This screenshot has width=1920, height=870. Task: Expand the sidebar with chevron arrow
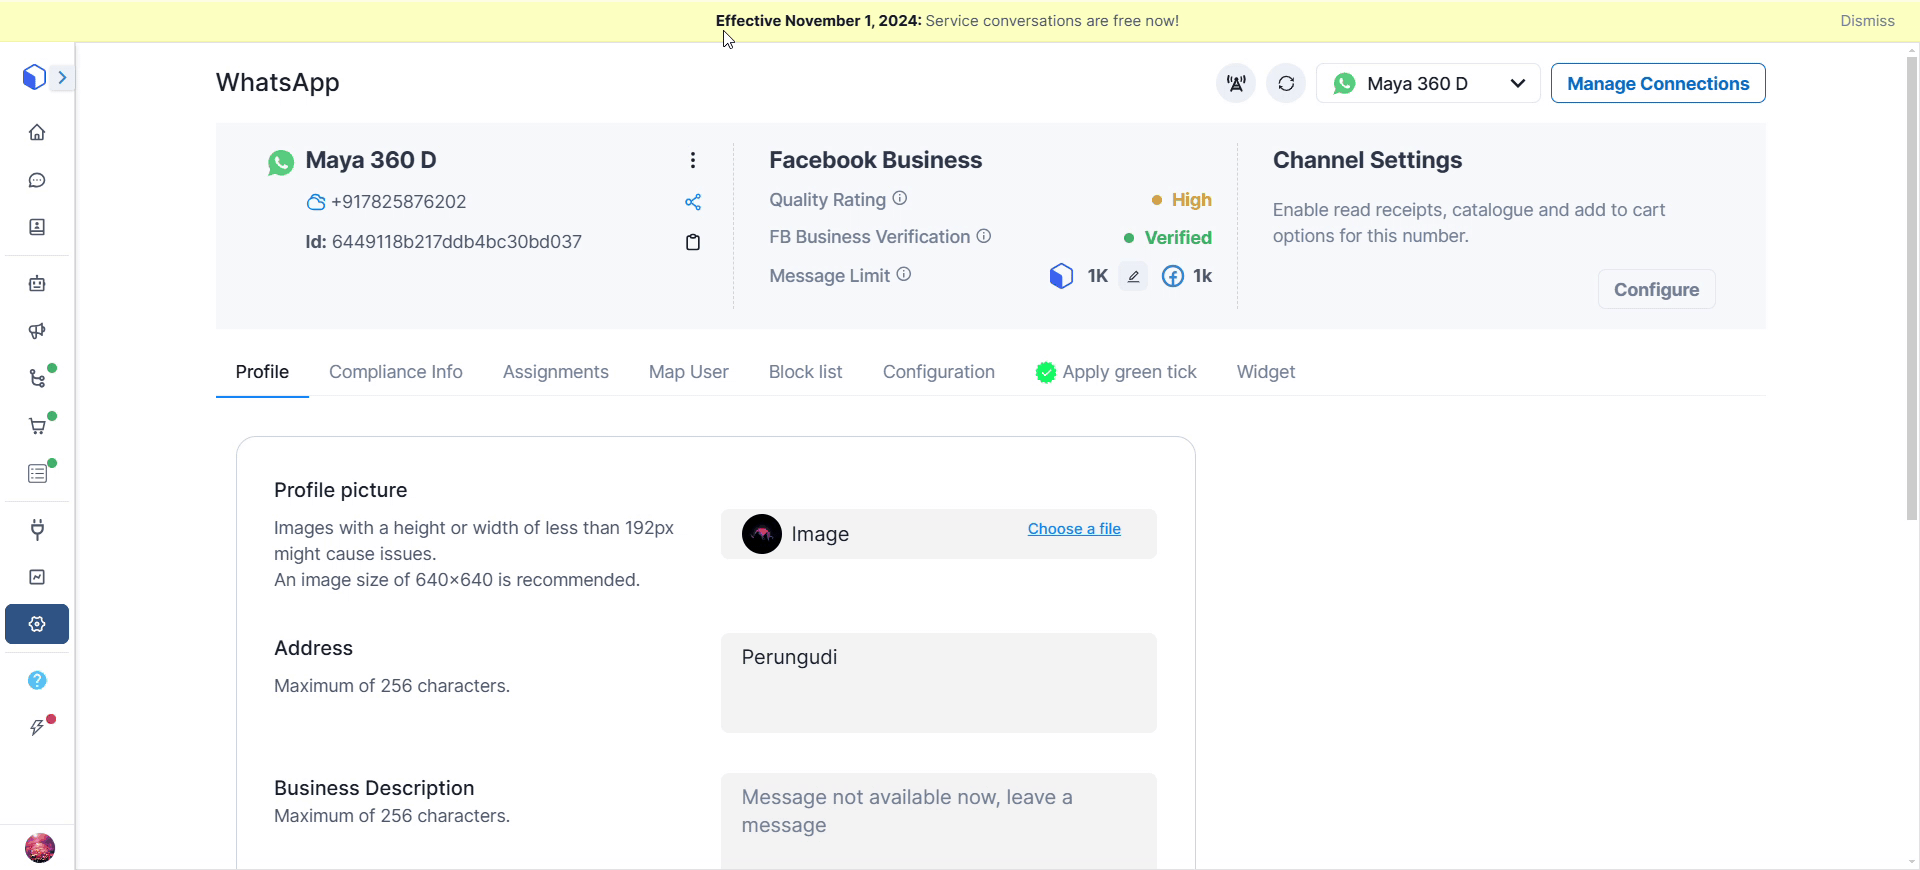62,77
